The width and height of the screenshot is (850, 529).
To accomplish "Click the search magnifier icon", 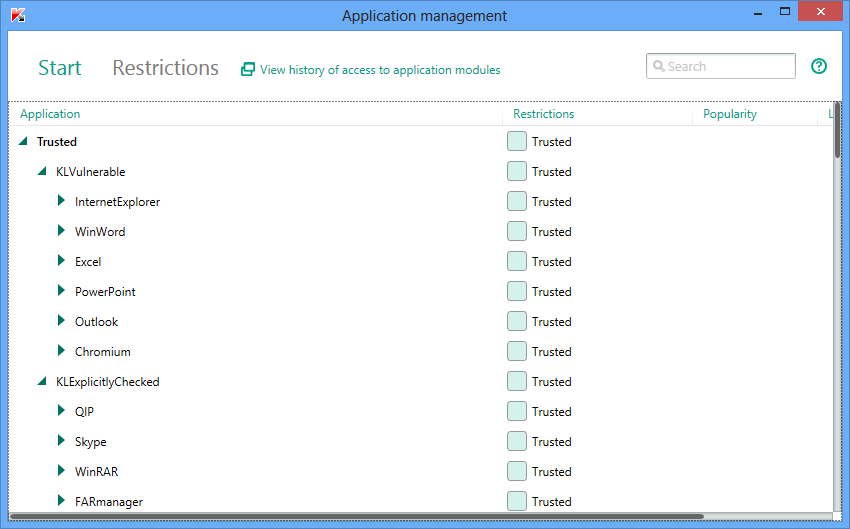I will pos(659,66).
